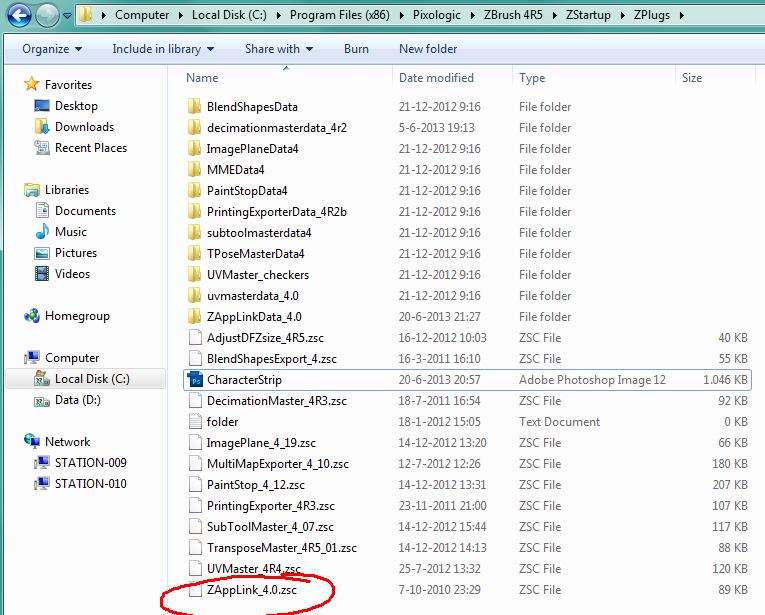
Task: Click the Pictures library icon
Action: pyautogui.click(x=42, y=253)
